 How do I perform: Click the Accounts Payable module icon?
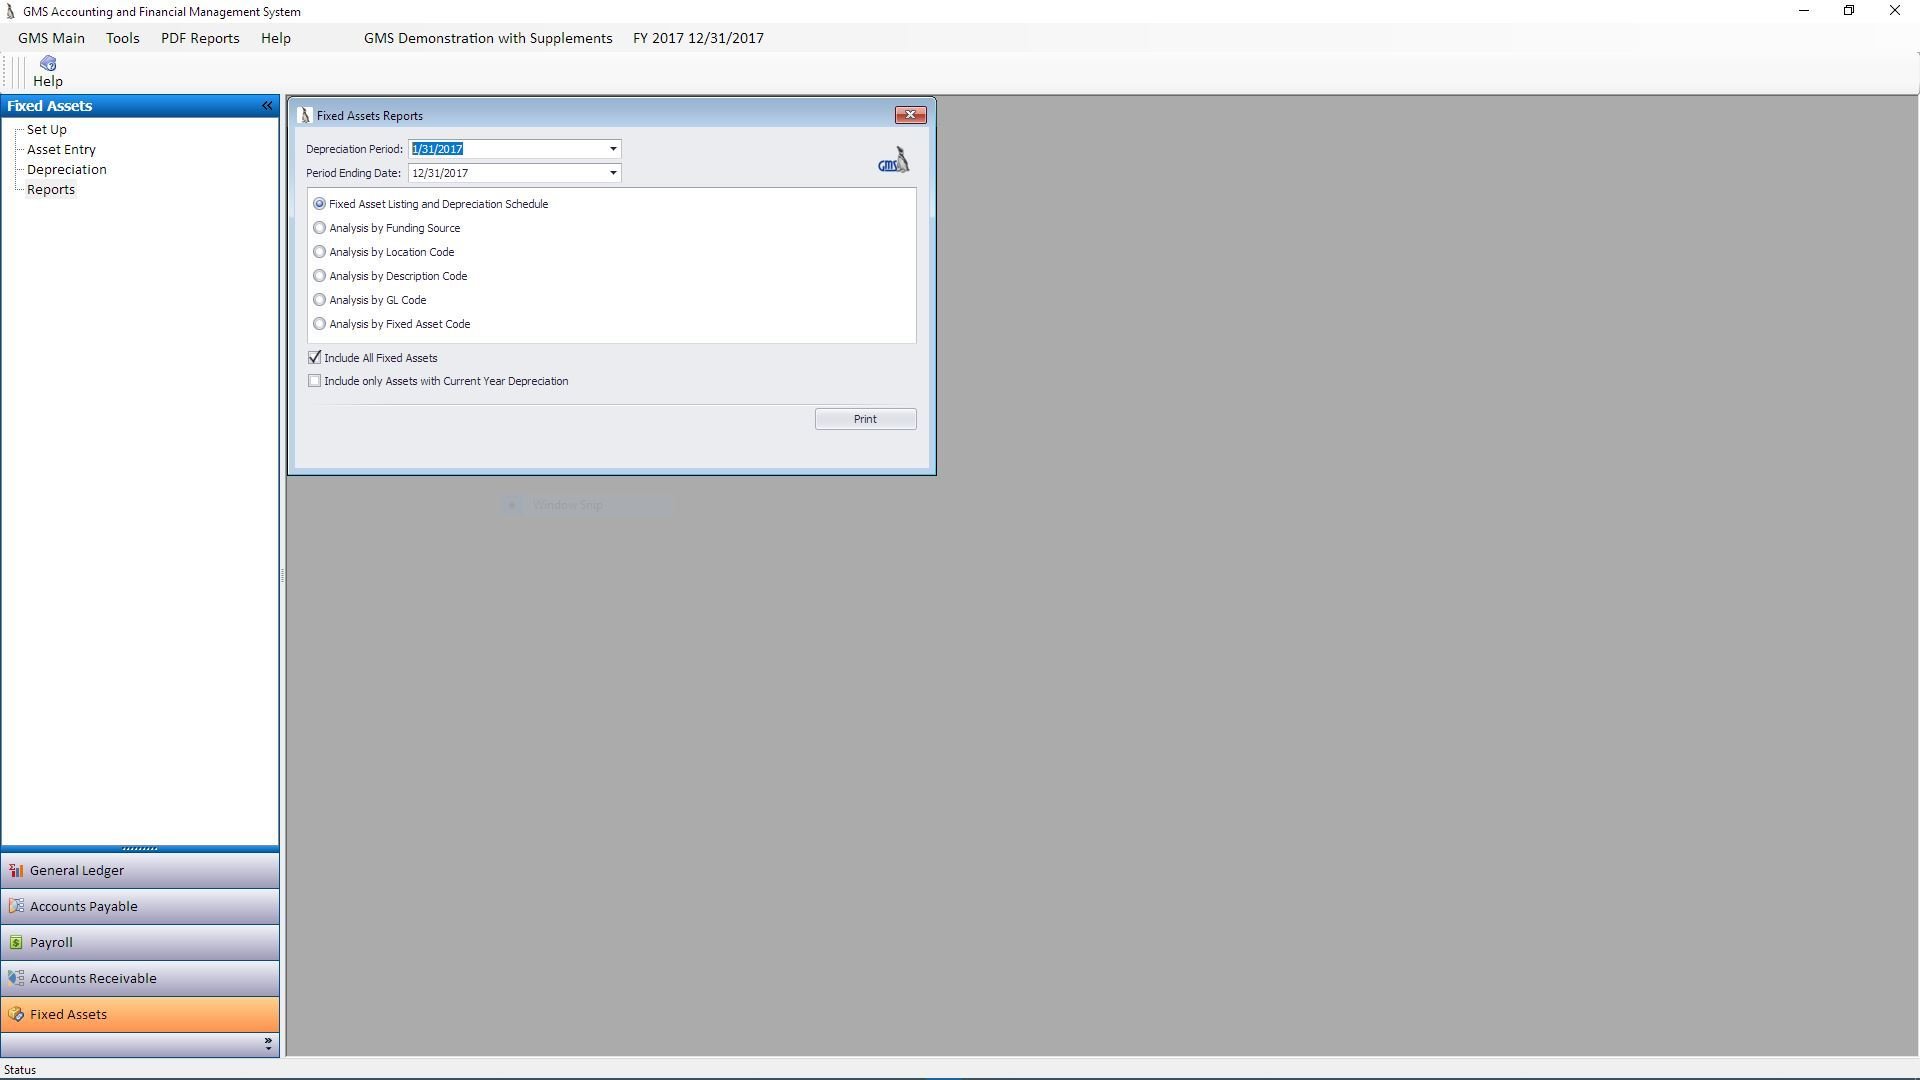[x=16, y=907]
